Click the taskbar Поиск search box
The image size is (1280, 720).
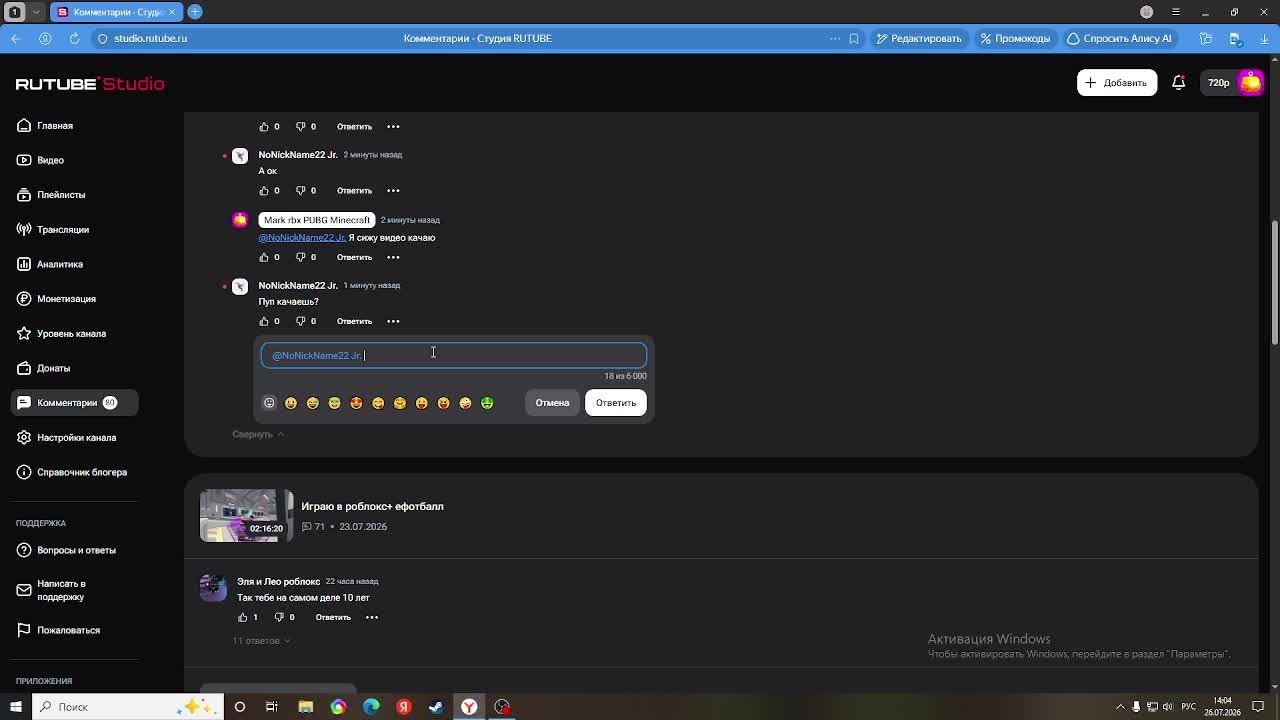(127, 707)
